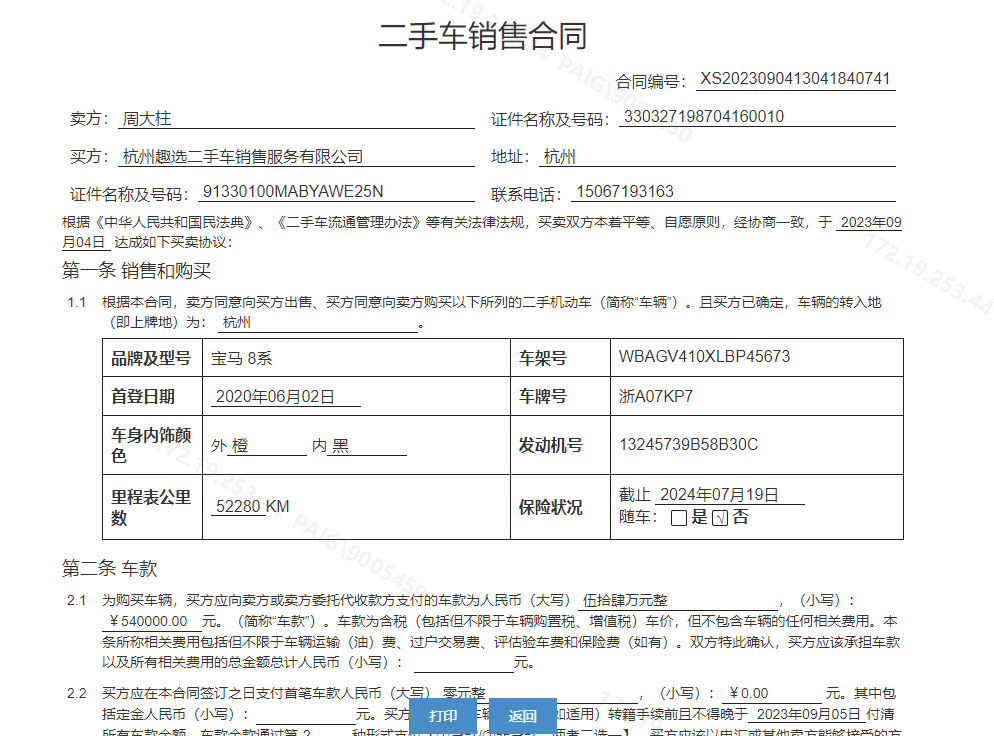Click heading 第一条 销售和购买
994x736 pixels.
(136, 271)
